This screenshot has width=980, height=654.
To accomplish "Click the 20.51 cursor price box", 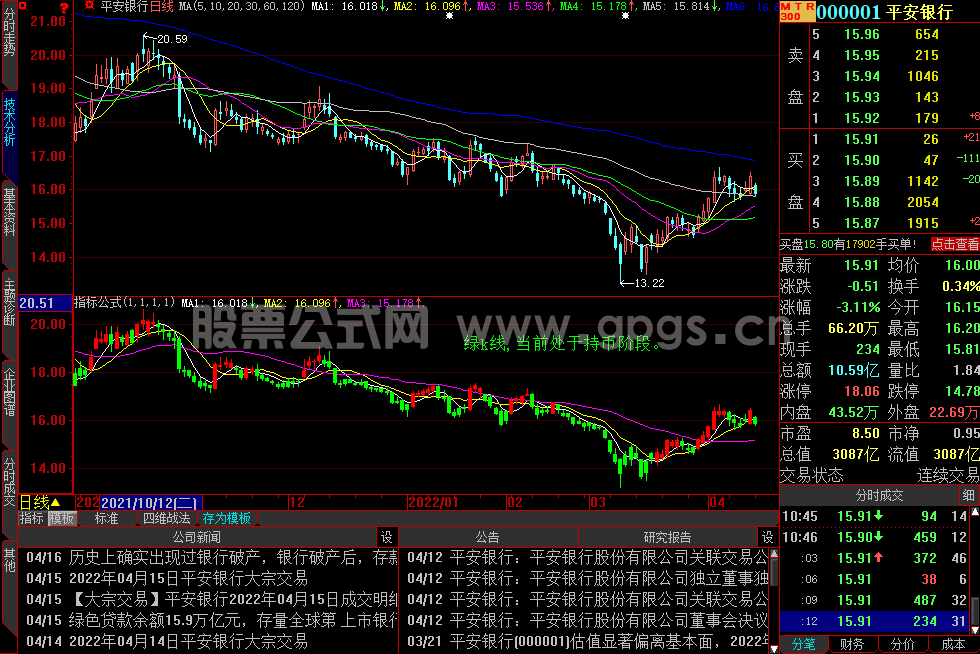I will (45, 303).
